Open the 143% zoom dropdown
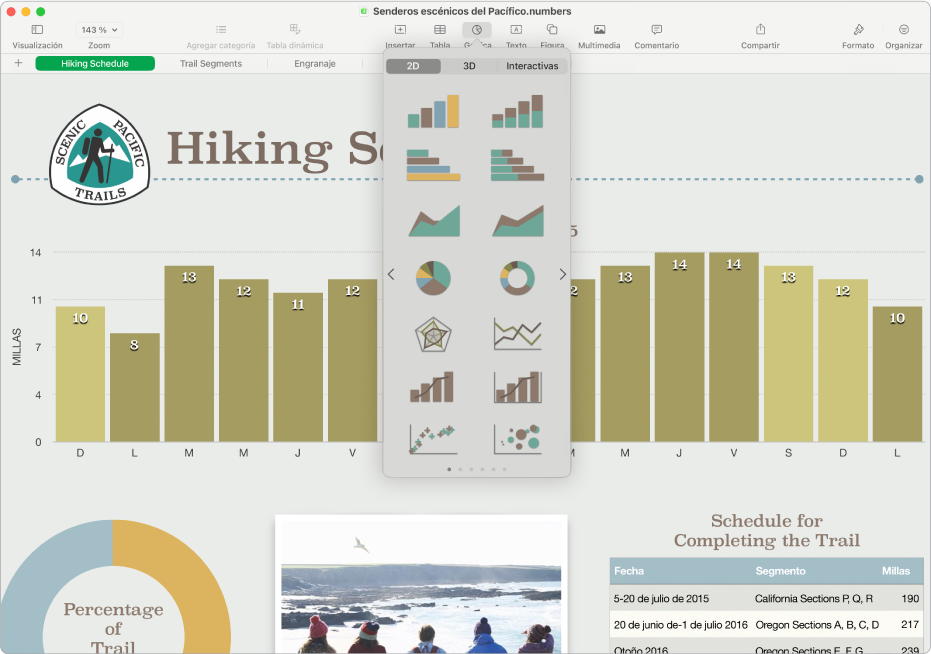Viewport: 931px width, 654px height. click(99, 30)
